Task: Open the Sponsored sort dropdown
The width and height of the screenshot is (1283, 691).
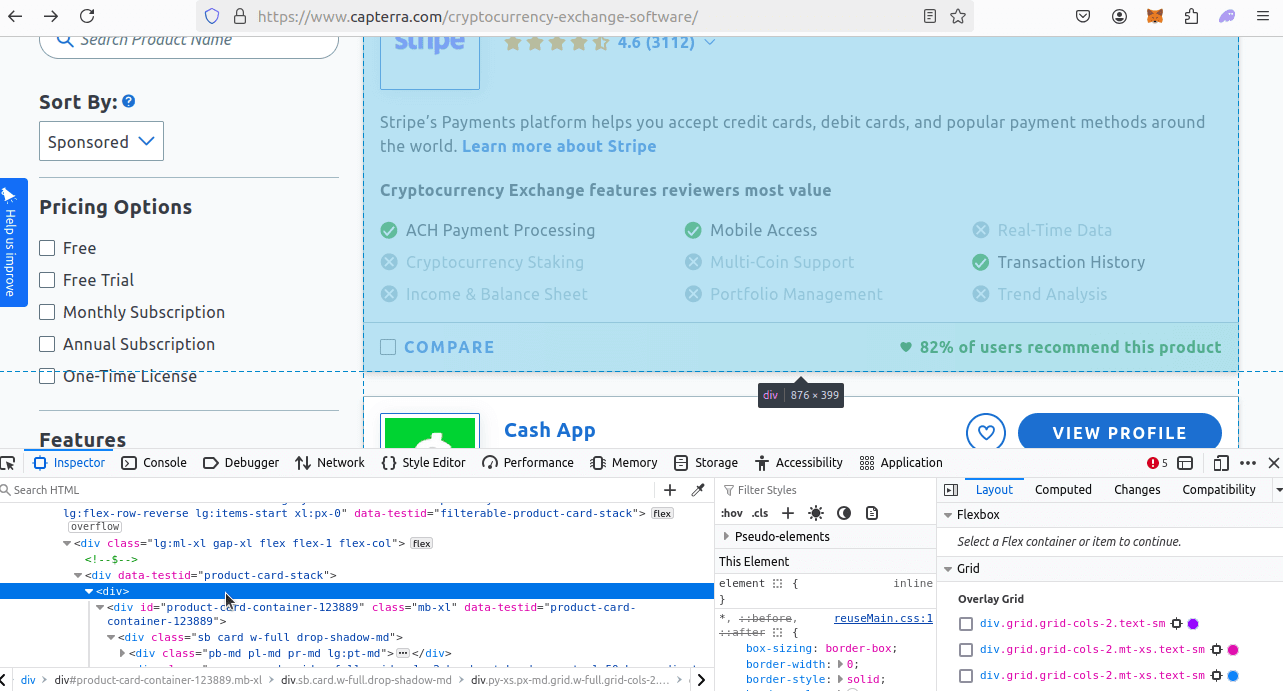Action: [101, 141]
